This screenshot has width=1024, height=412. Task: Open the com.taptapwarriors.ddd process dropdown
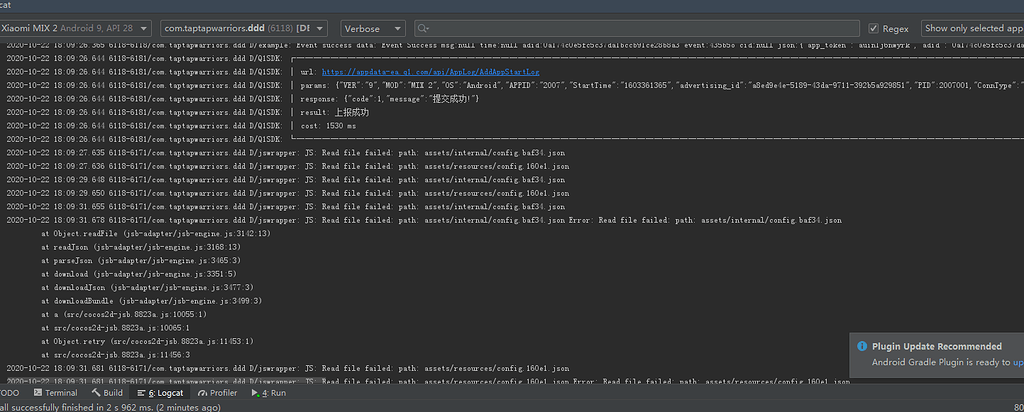coord(245,29)
